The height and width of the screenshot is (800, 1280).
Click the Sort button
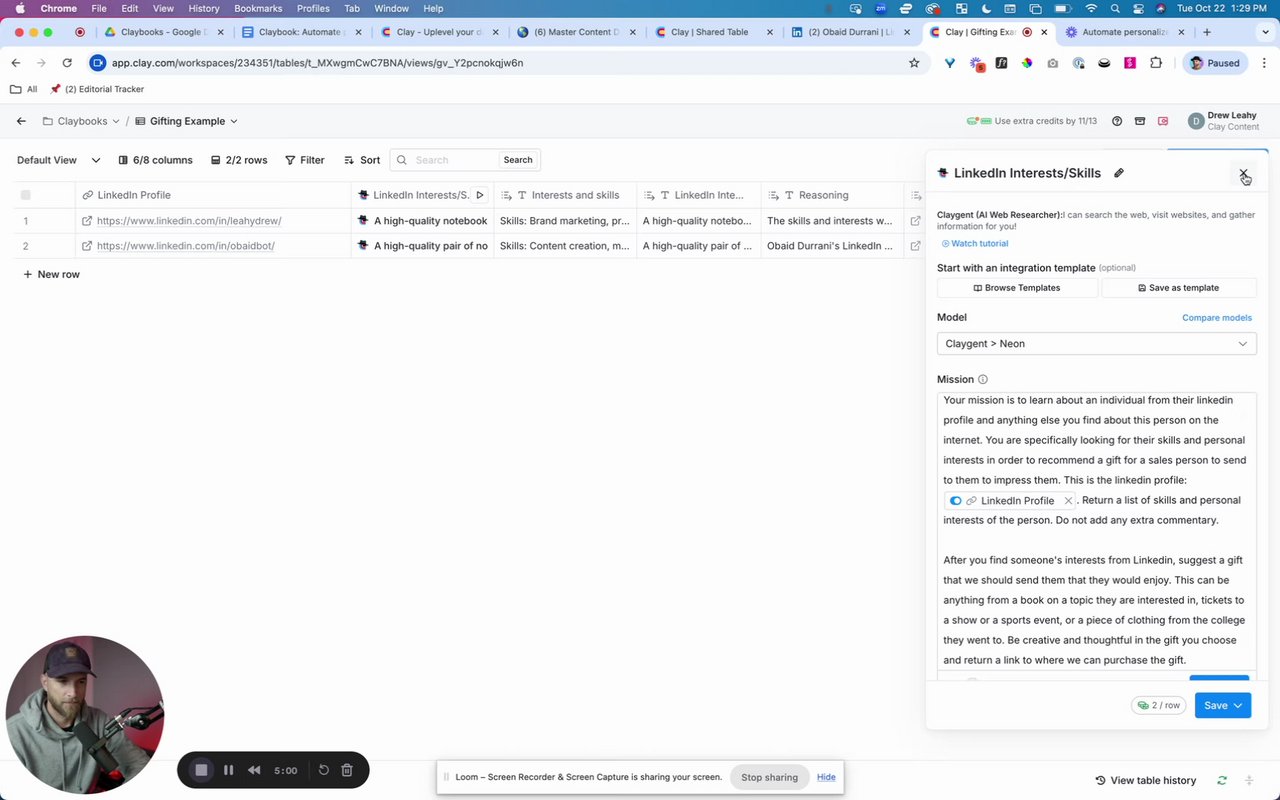[362, 160]
